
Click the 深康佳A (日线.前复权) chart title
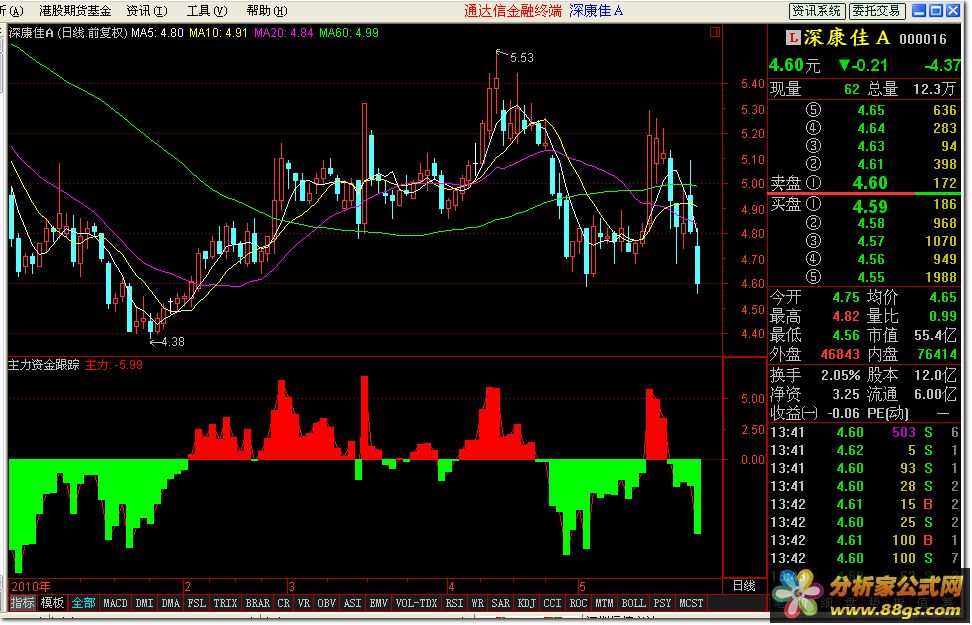(x=68, y=33)
